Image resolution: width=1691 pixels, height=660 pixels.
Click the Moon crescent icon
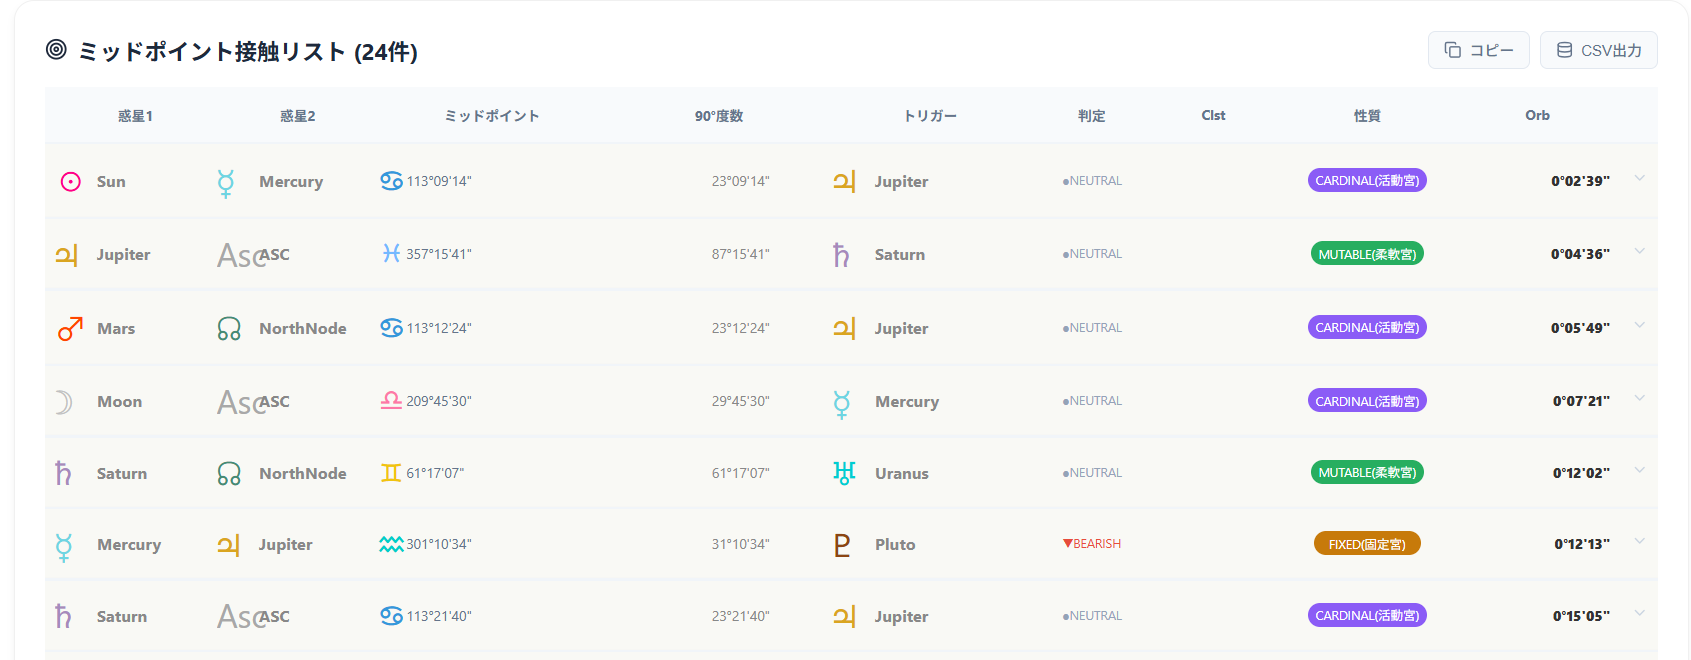(64, 402)
